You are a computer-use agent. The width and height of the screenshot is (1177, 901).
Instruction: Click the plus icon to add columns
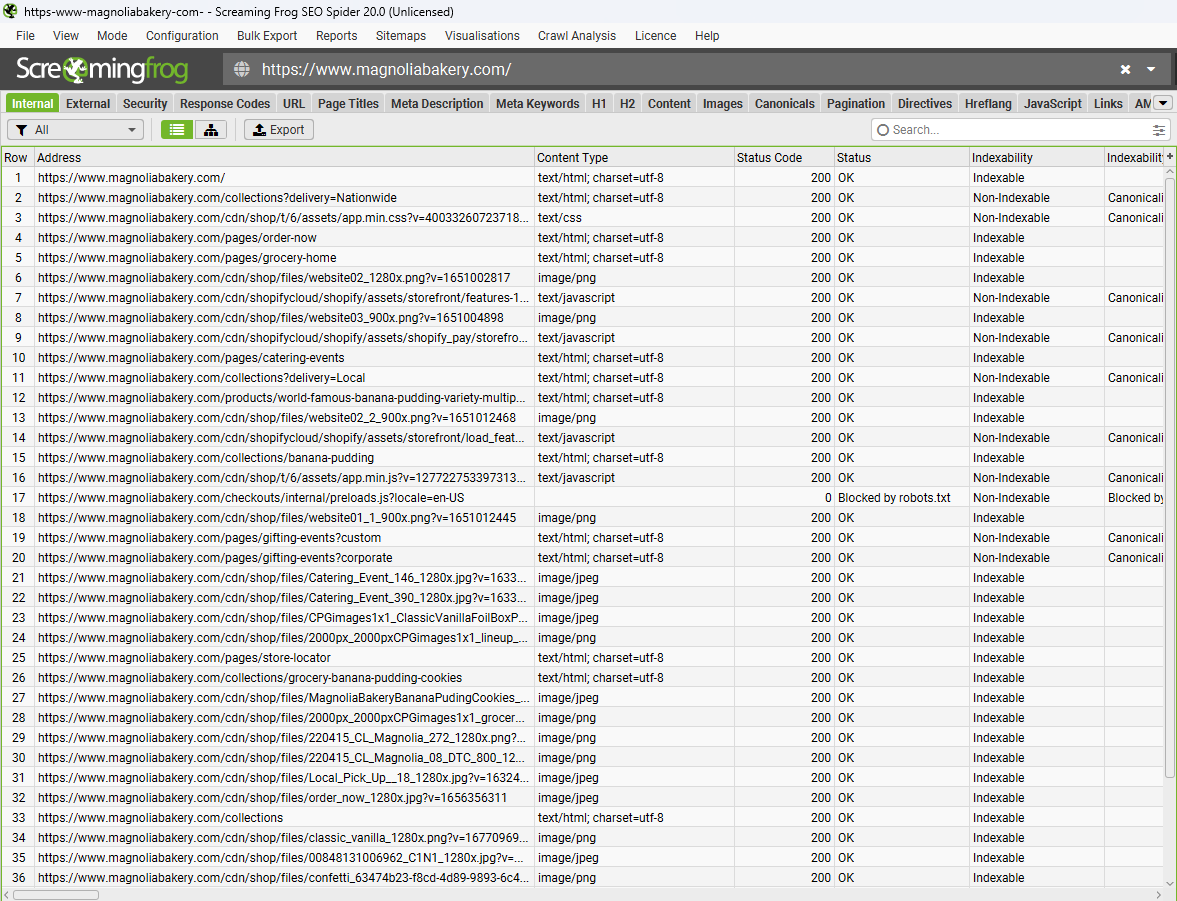pyautogui.click(x=1169, y=157)
